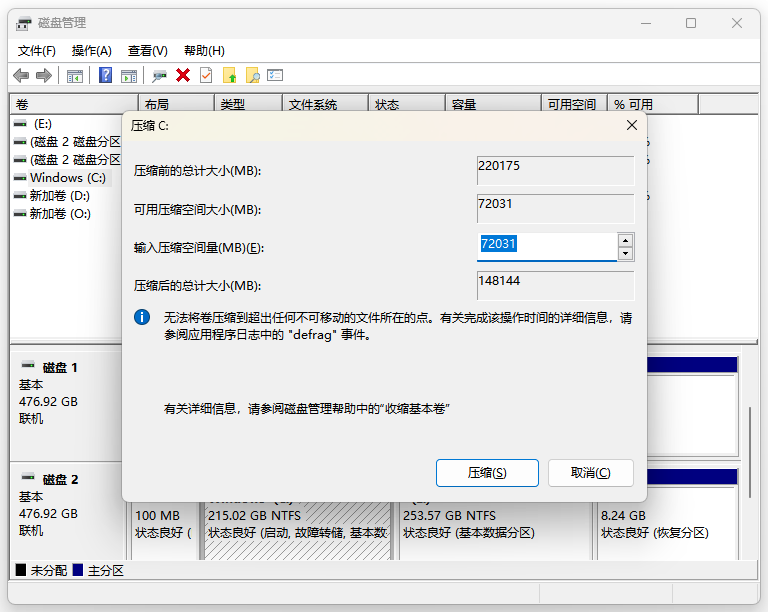Click the folder with magnifier icon
The height and width of the screenshot is (612, 768).
point(253,75)
